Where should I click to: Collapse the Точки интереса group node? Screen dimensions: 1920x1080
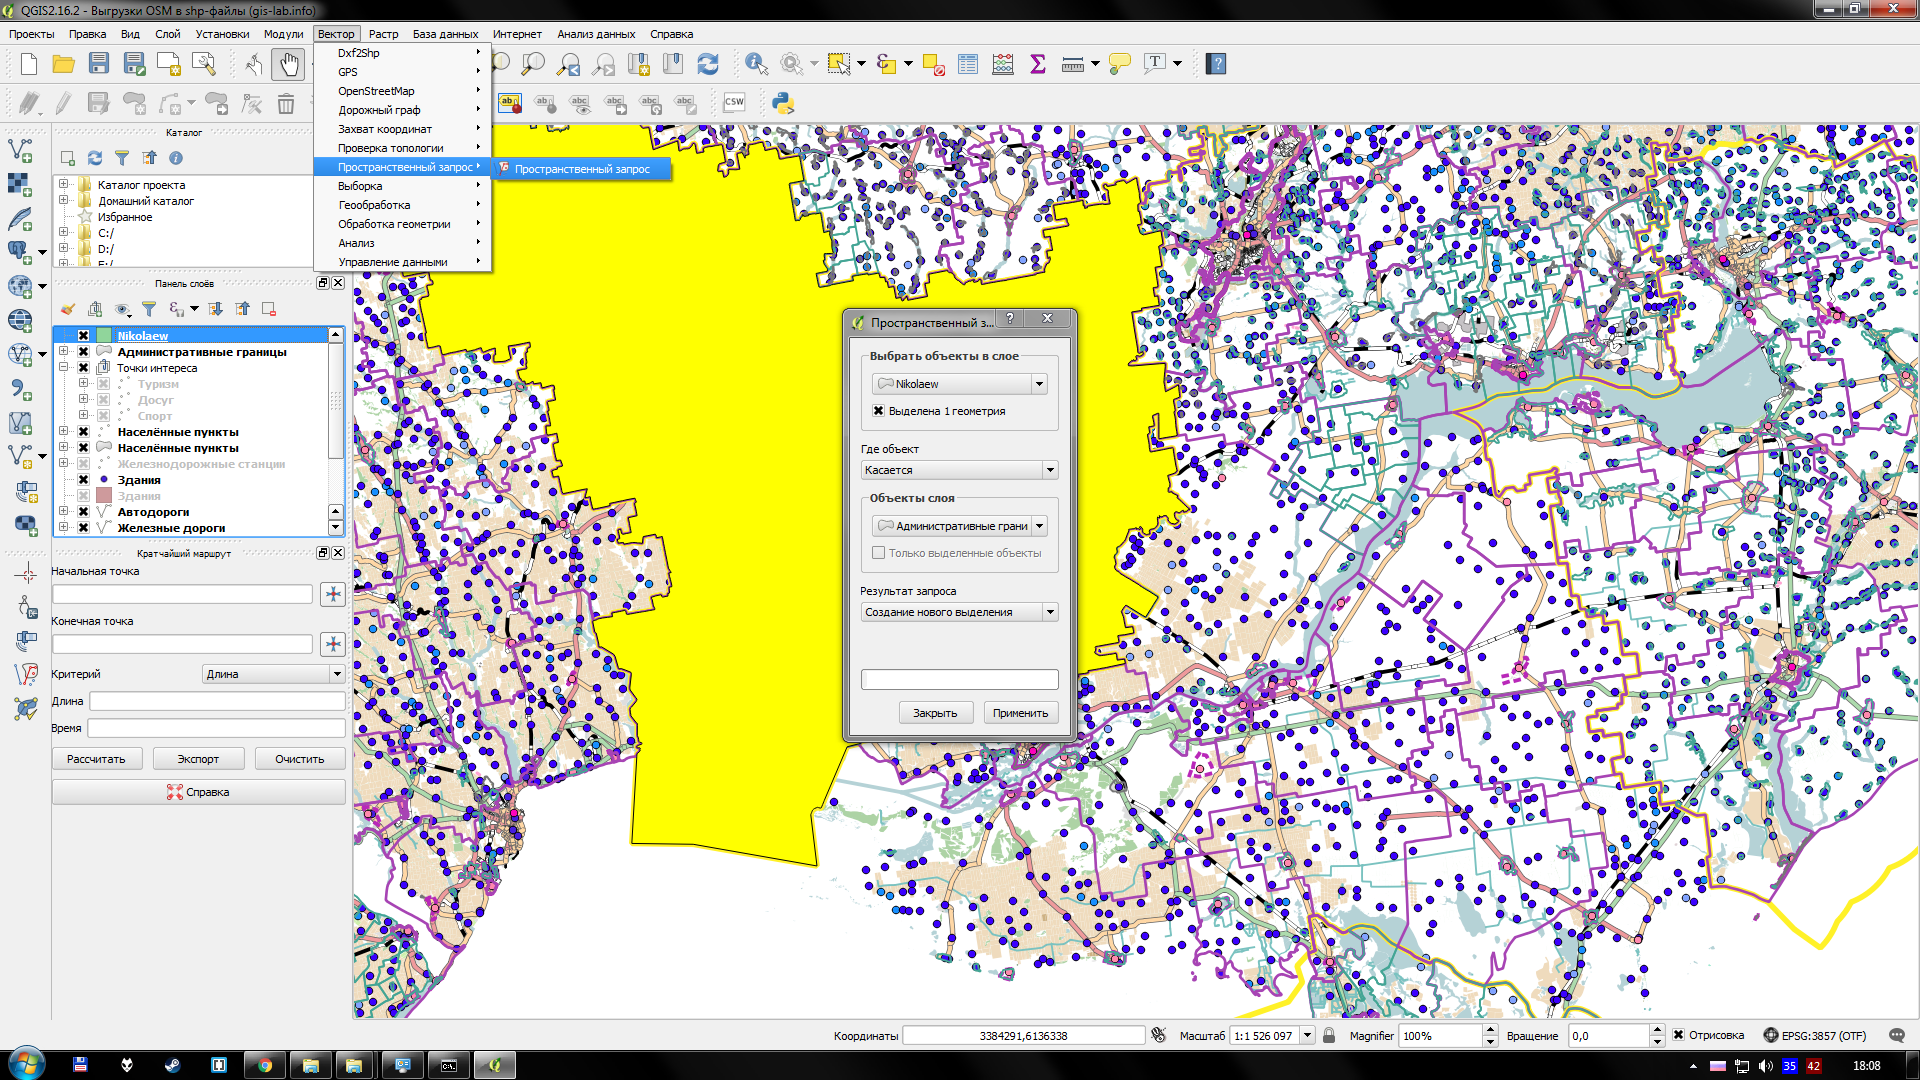click(x=64, y=368)
